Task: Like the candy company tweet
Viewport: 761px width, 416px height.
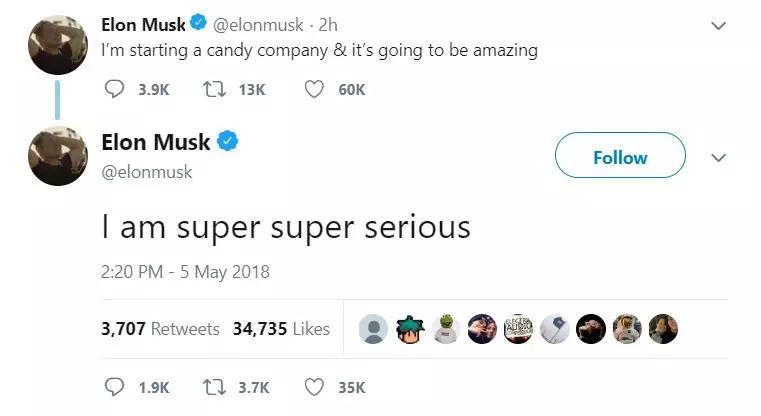Action: coord(314,89)
